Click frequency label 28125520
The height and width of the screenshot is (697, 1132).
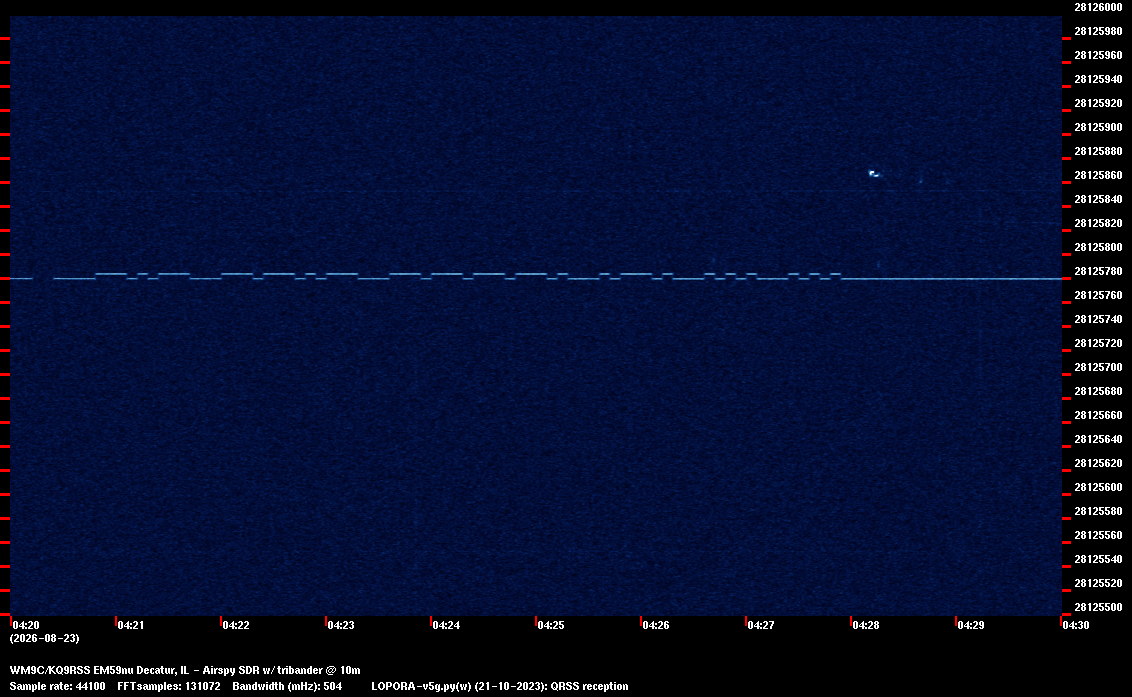[x=1098, y=583]
